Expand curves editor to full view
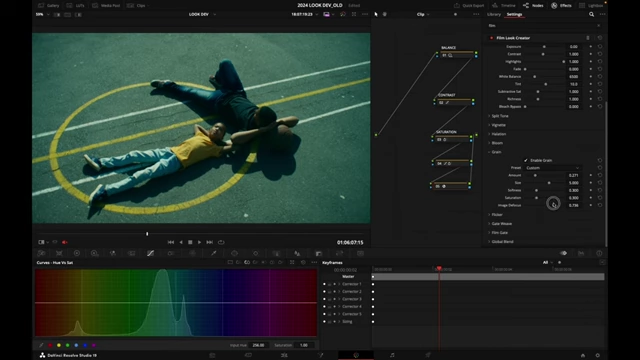This screenshot has height=360, width=640. pyautogui.click(x=292, y=262)
